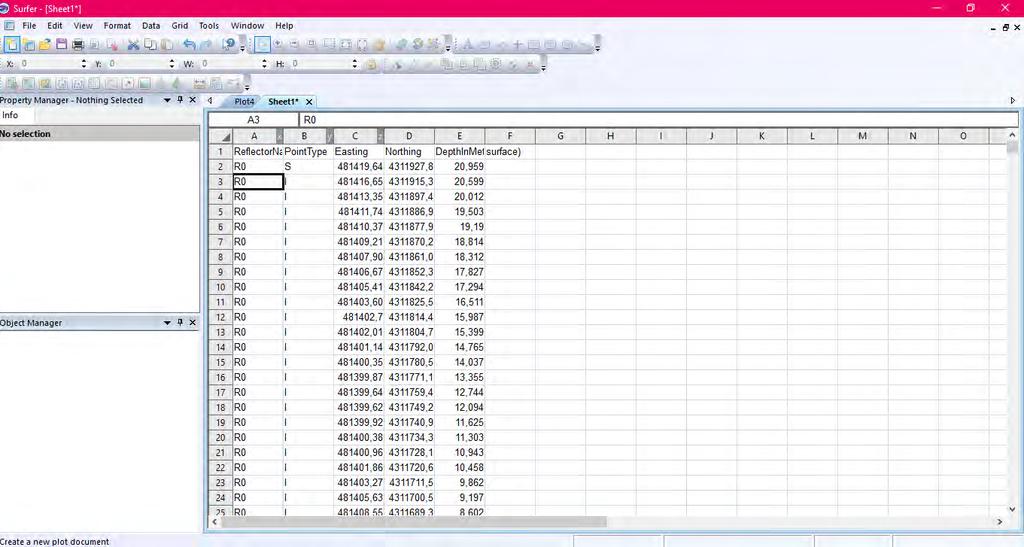
Task: Open the Edit menu
Action: [x=55, y=25]
